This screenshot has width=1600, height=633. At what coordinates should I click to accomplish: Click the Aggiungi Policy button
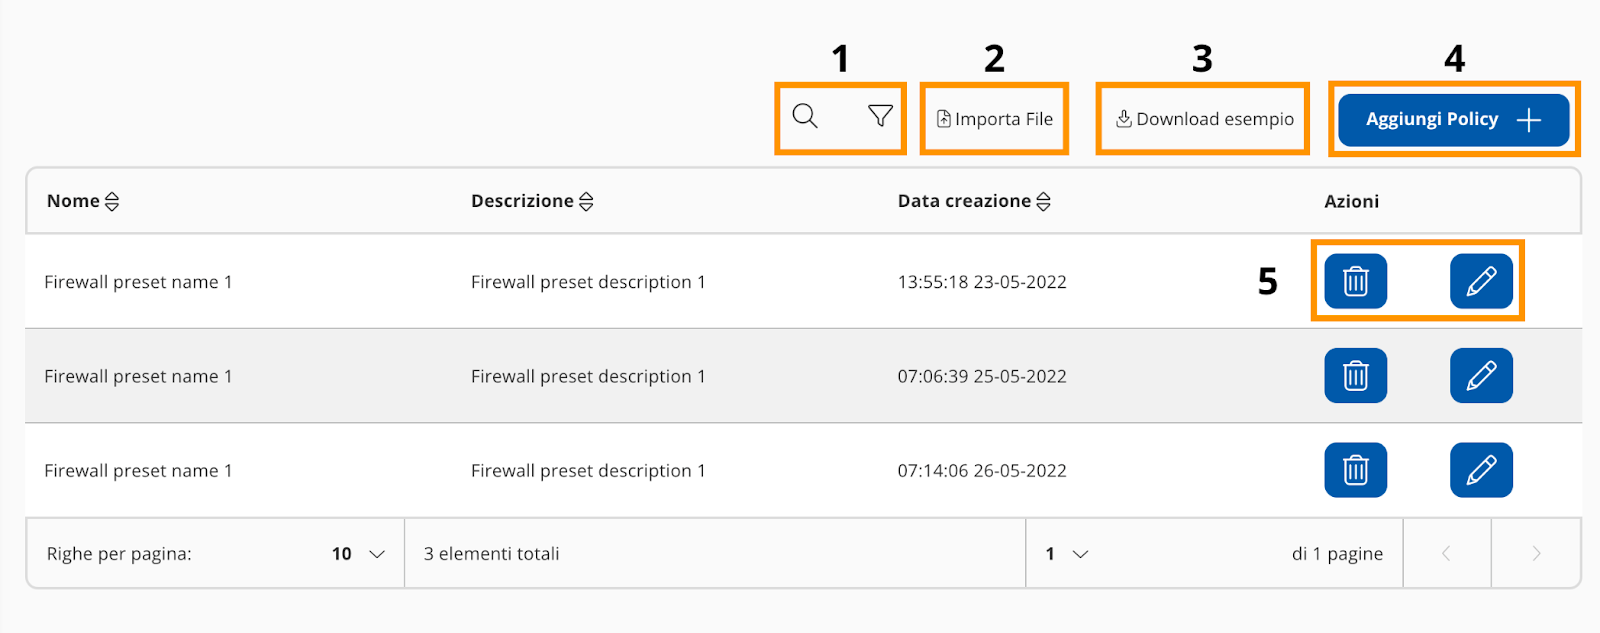point(1453,120)
